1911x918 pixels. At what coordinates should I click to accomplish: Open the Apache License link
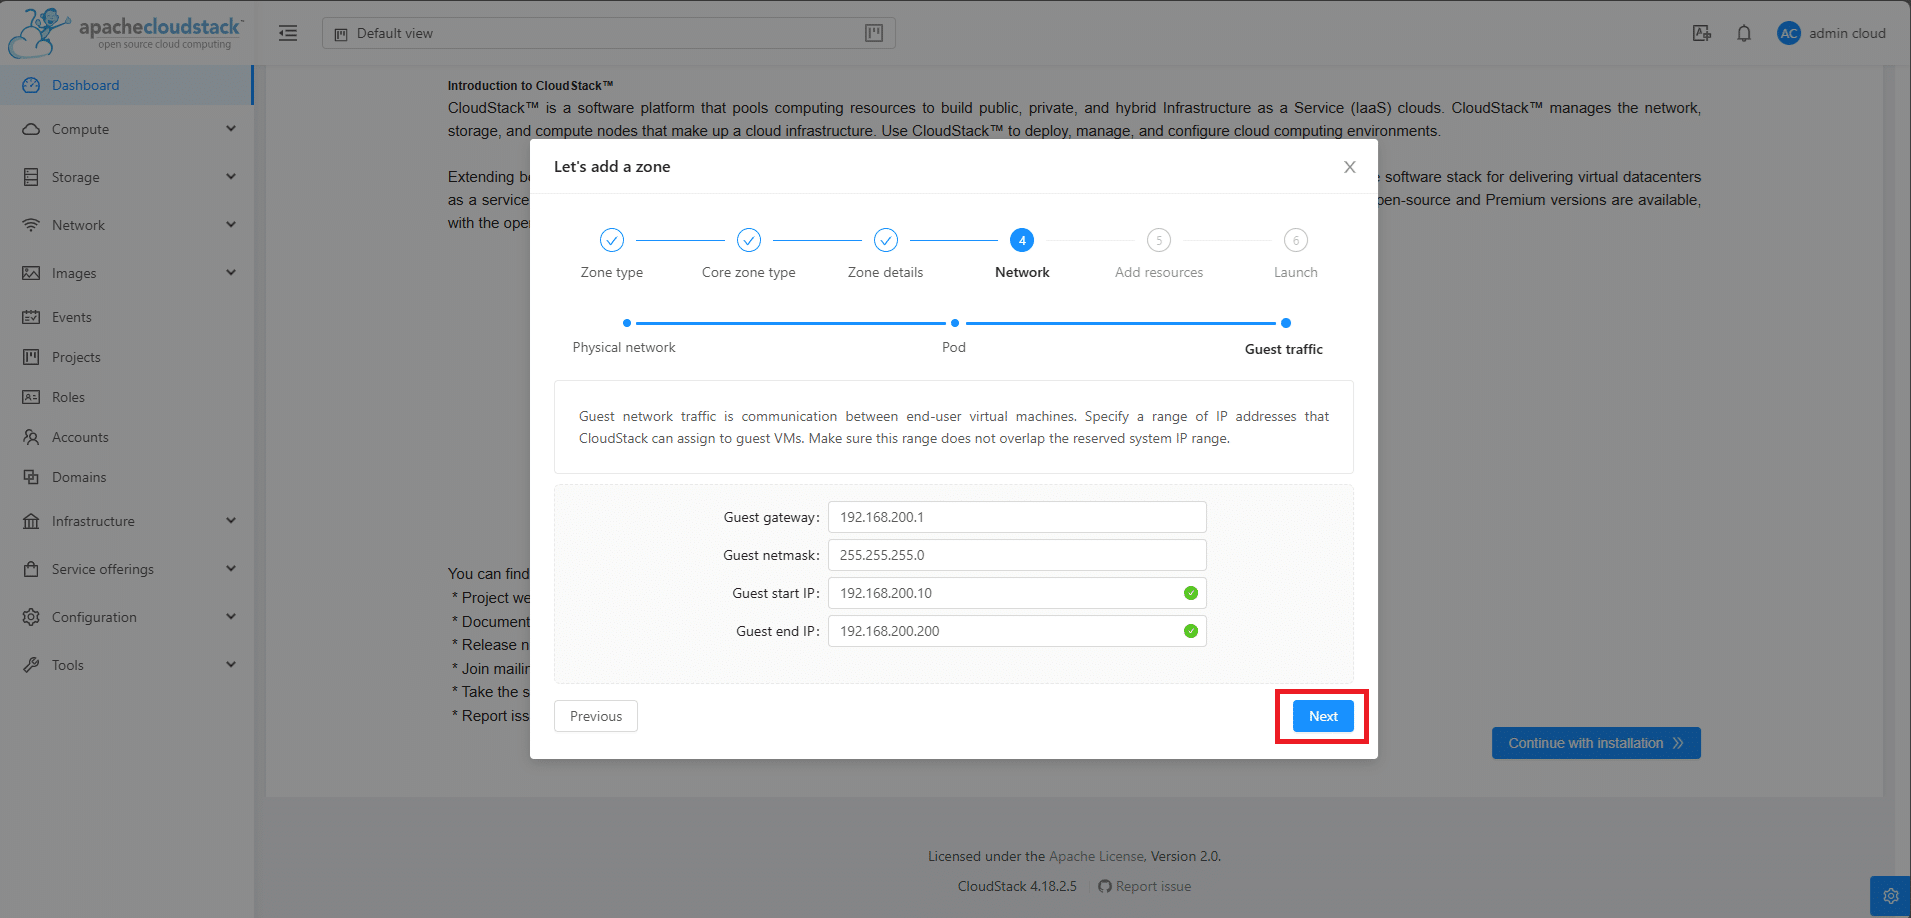pyautogui.click(x=1096, y=856)
